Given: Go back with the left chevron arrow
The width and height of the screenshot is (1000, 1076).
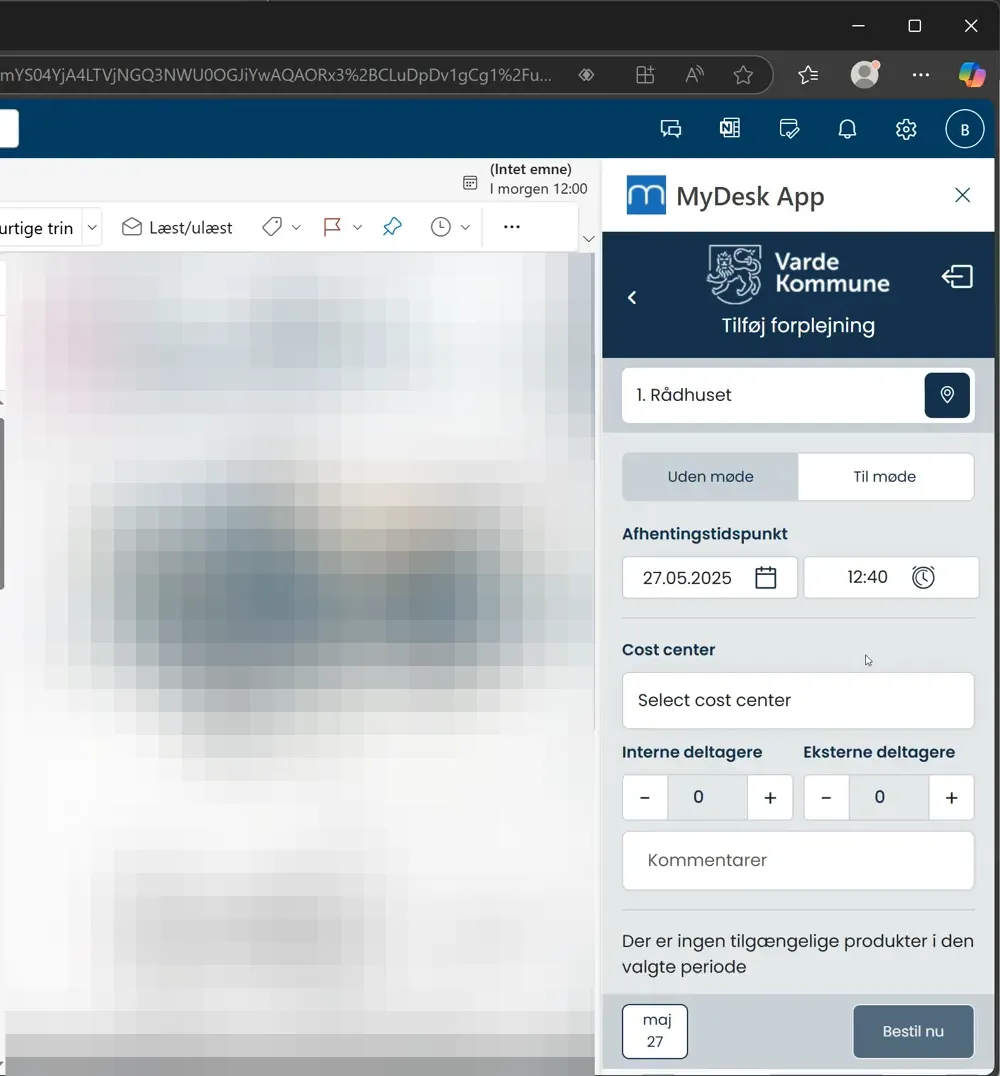Looking at the screenshot, I should tap(632, 297).
